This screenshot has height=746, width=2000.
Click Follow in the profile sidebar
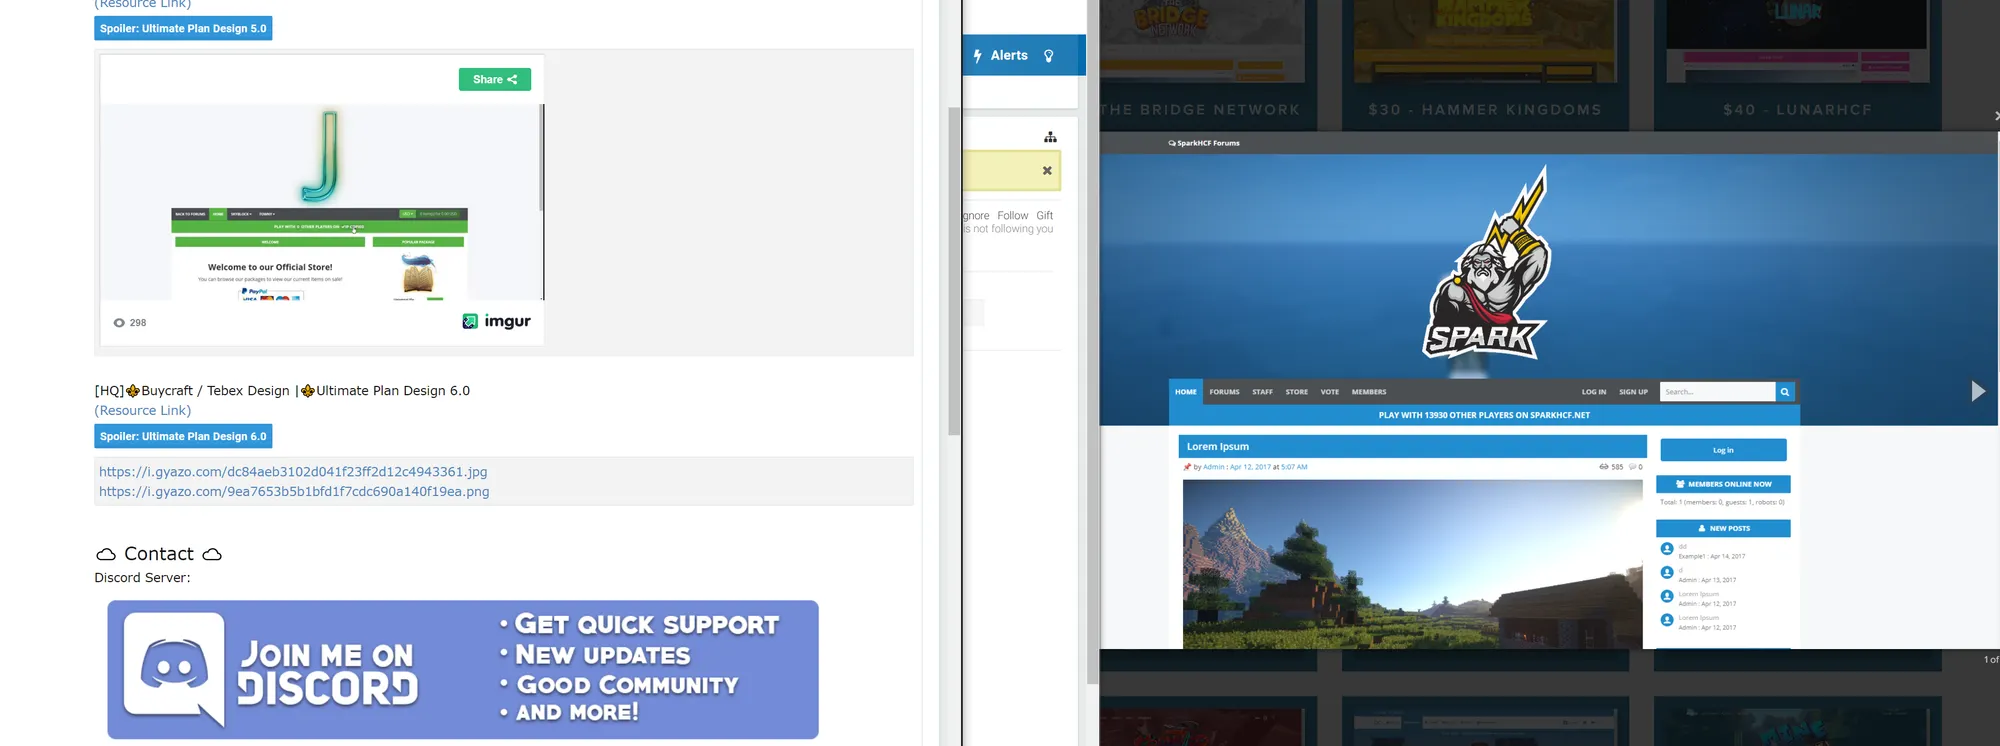pyautogui.click(x=1012, y=216)
